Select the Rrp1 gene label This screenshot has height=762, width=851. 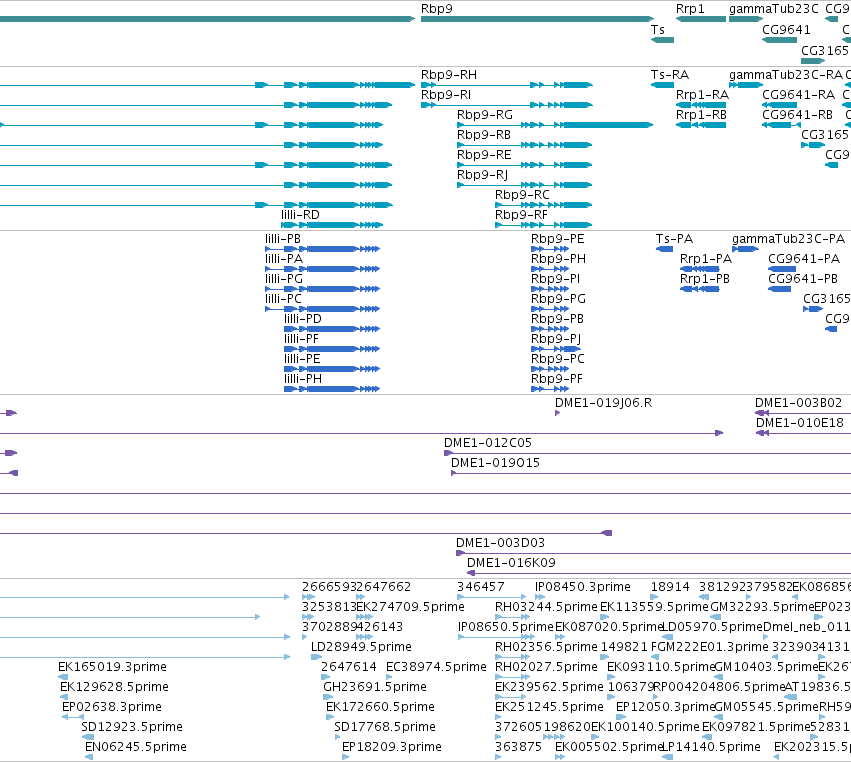click(x=690, y=9)
